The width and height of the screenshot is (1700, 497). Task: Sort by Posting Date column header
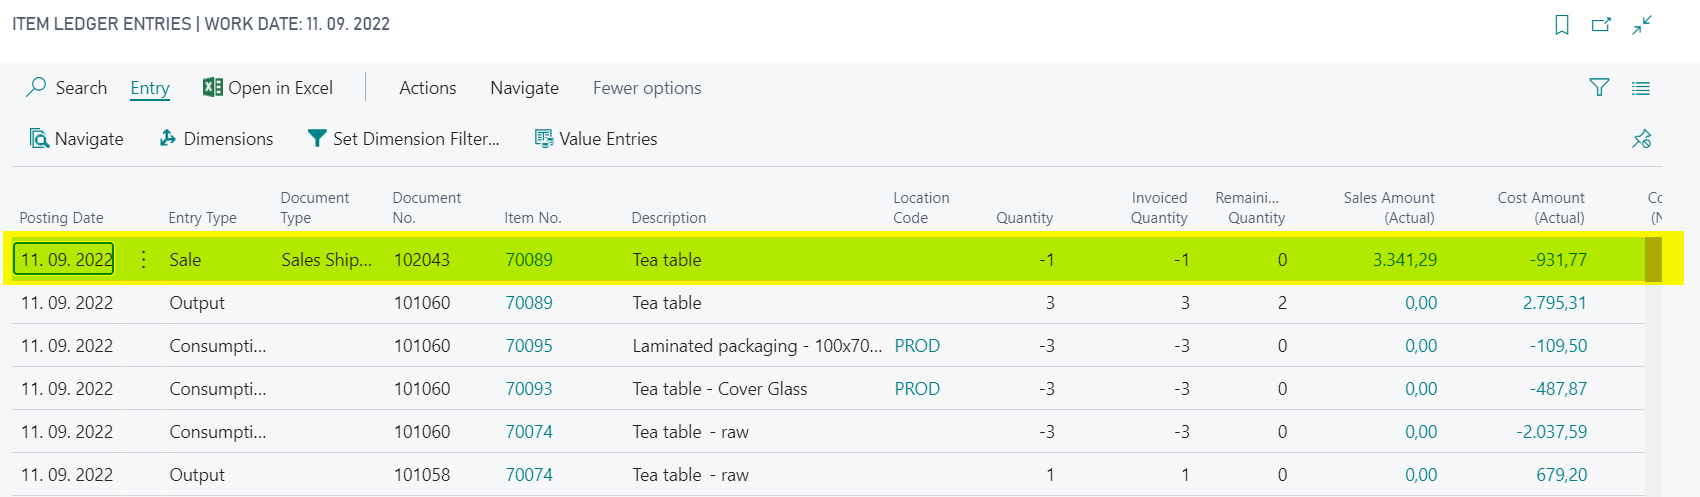tap(62, 218)
